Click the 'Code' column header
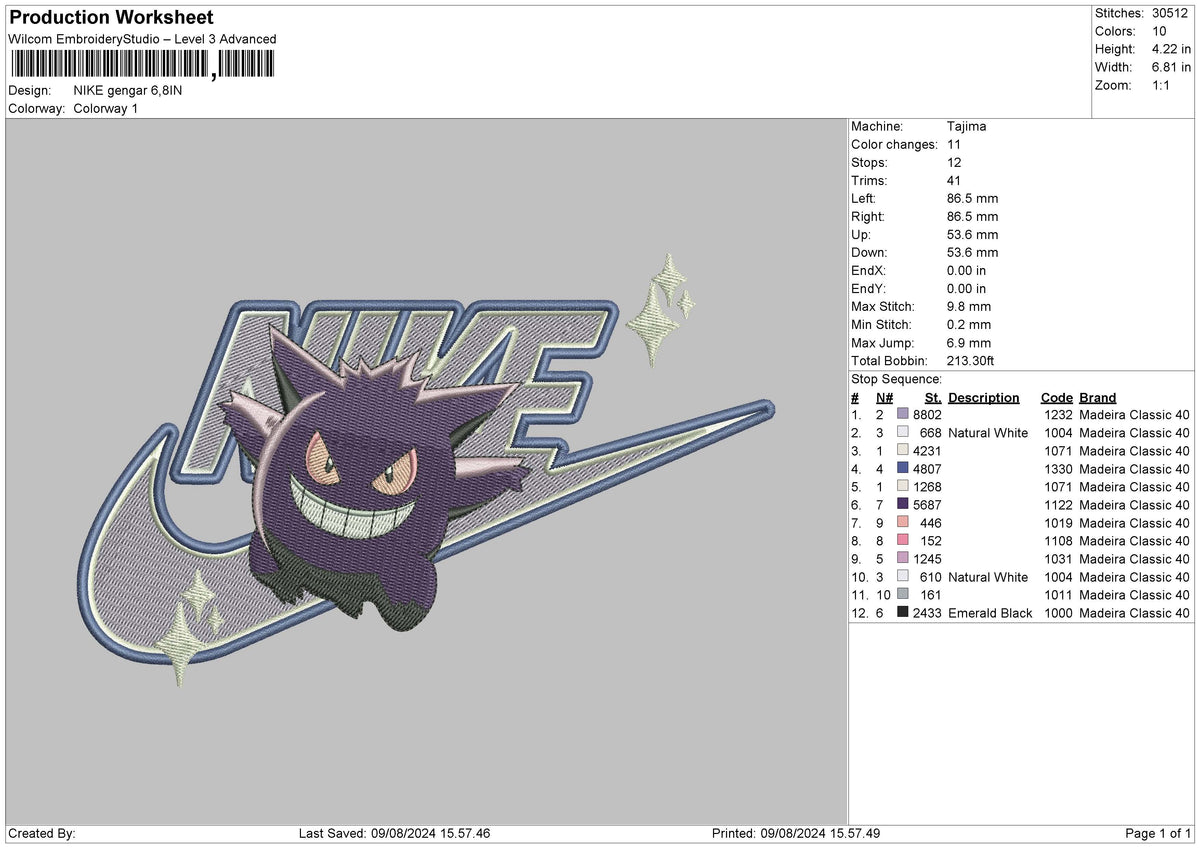1200x848 pixels. pyautogui.click(x=1056, y=398)
